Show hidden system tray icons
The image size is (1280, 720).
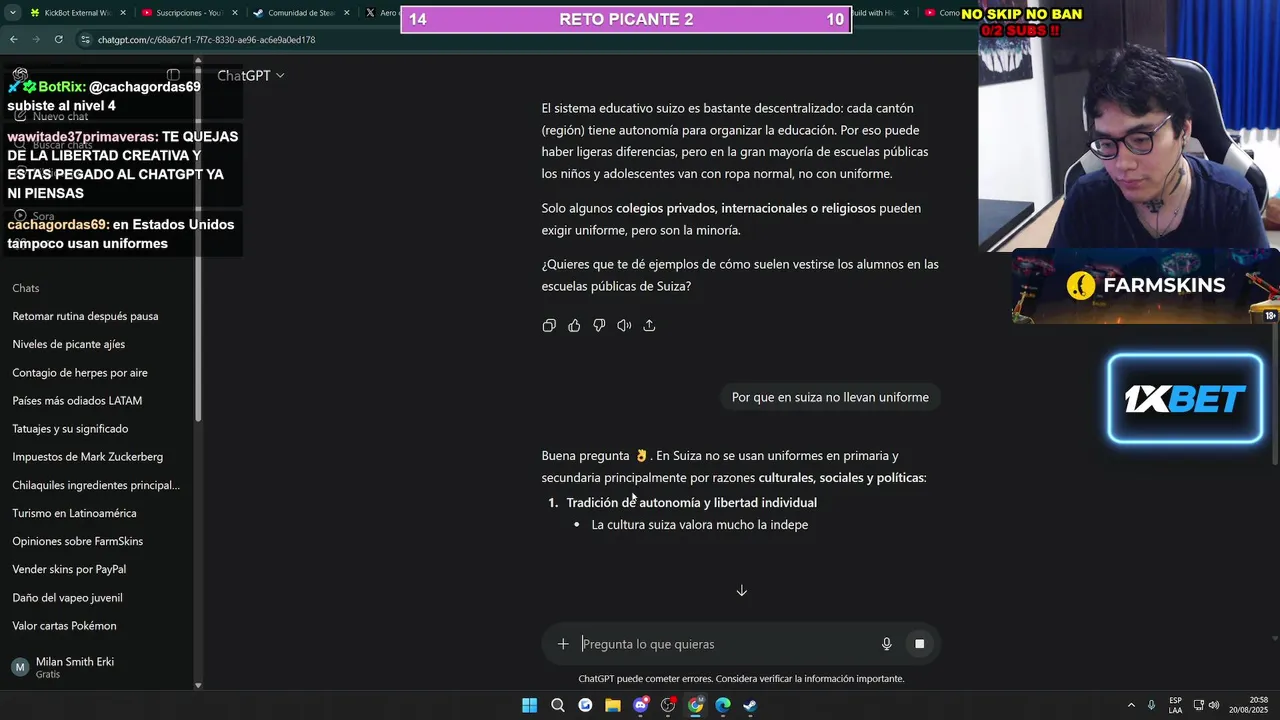pos(1131,705)
